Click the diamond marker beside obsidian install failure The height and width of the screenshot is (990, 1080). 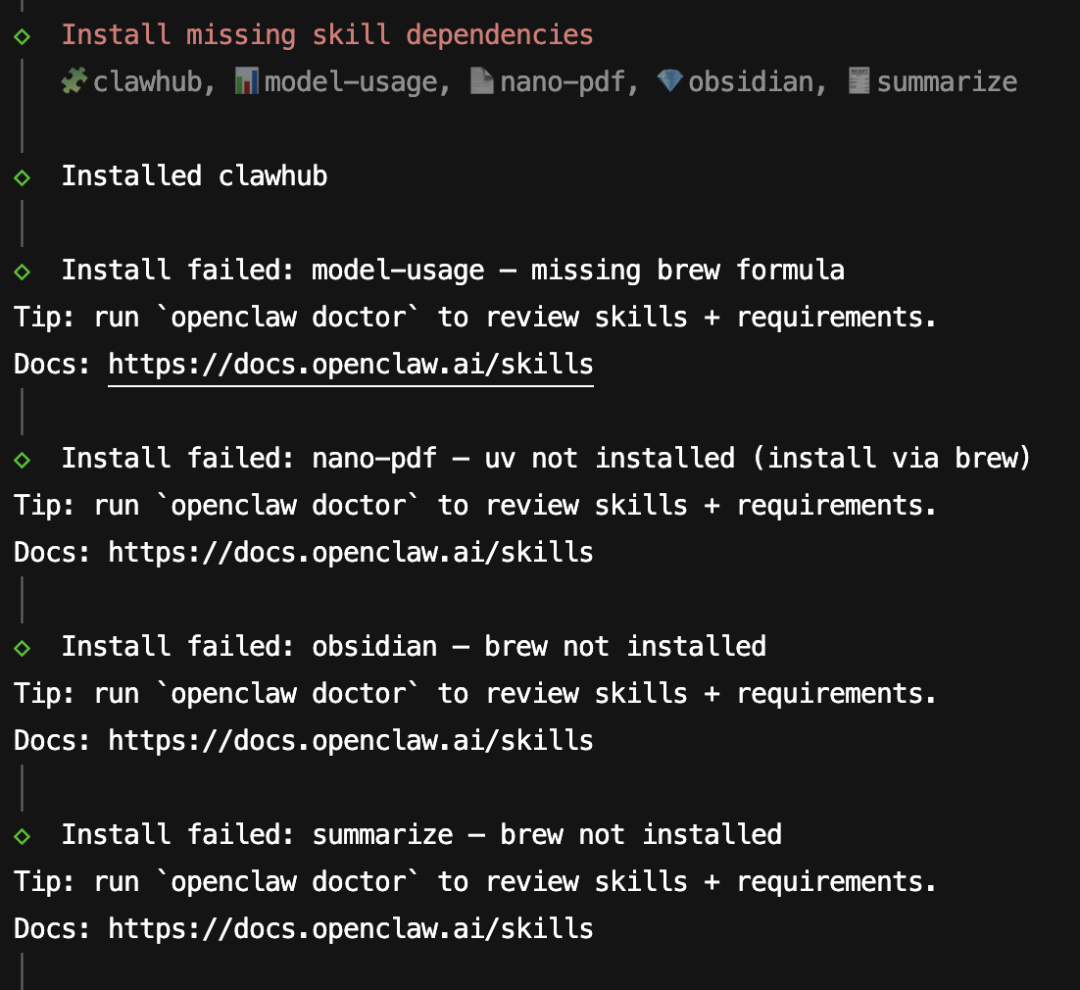click(22, 647)
